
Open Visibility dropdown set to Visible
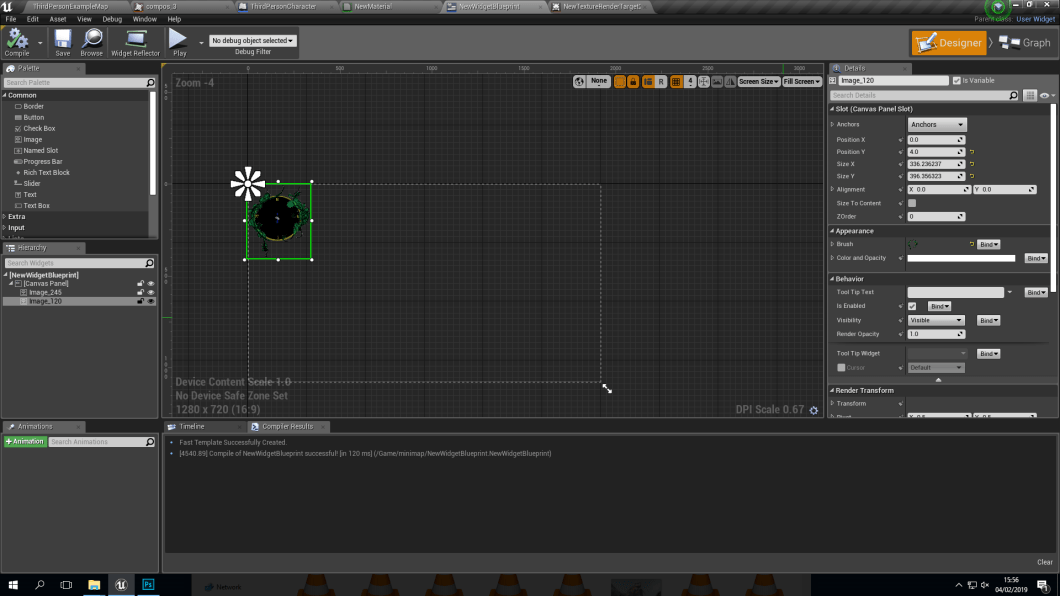pyautogui.click(x=936, y=320)
